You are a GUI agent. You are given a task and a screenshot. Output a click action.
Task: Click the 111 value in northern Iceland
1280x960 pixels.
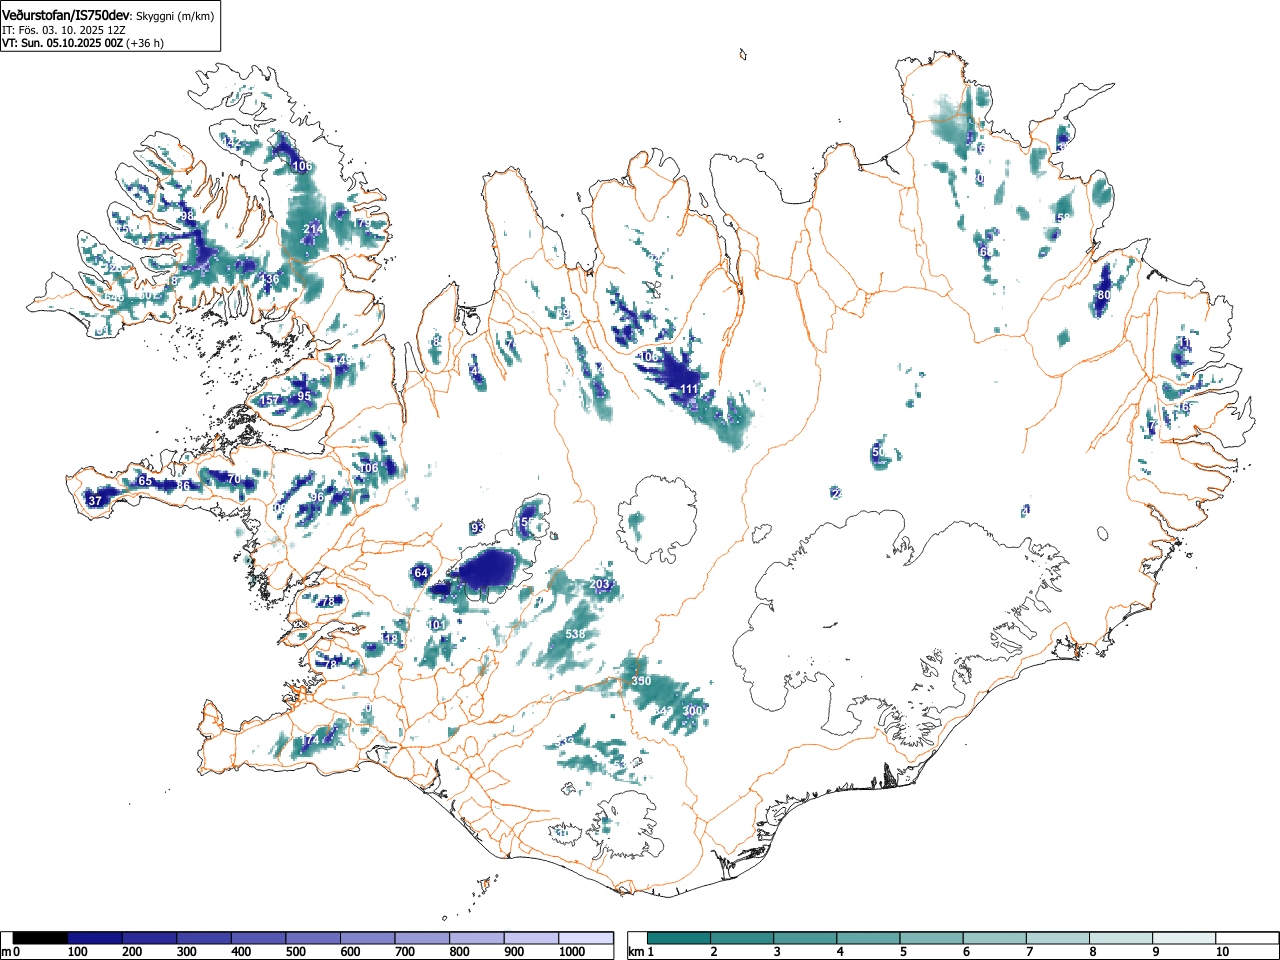[689, 389]
